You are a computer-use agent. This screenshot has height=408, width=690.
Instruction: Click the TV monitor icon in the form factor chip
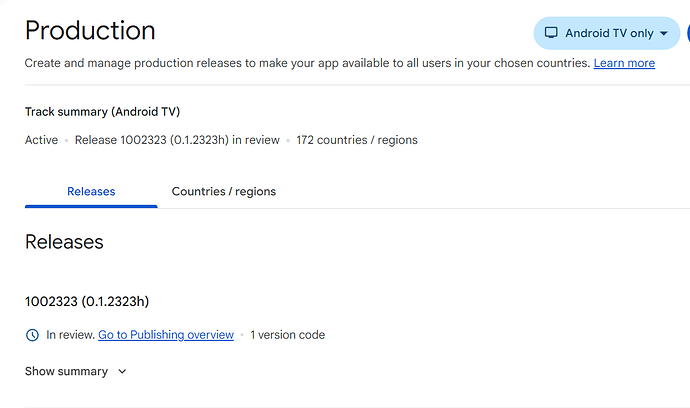(x=551, y=33)
